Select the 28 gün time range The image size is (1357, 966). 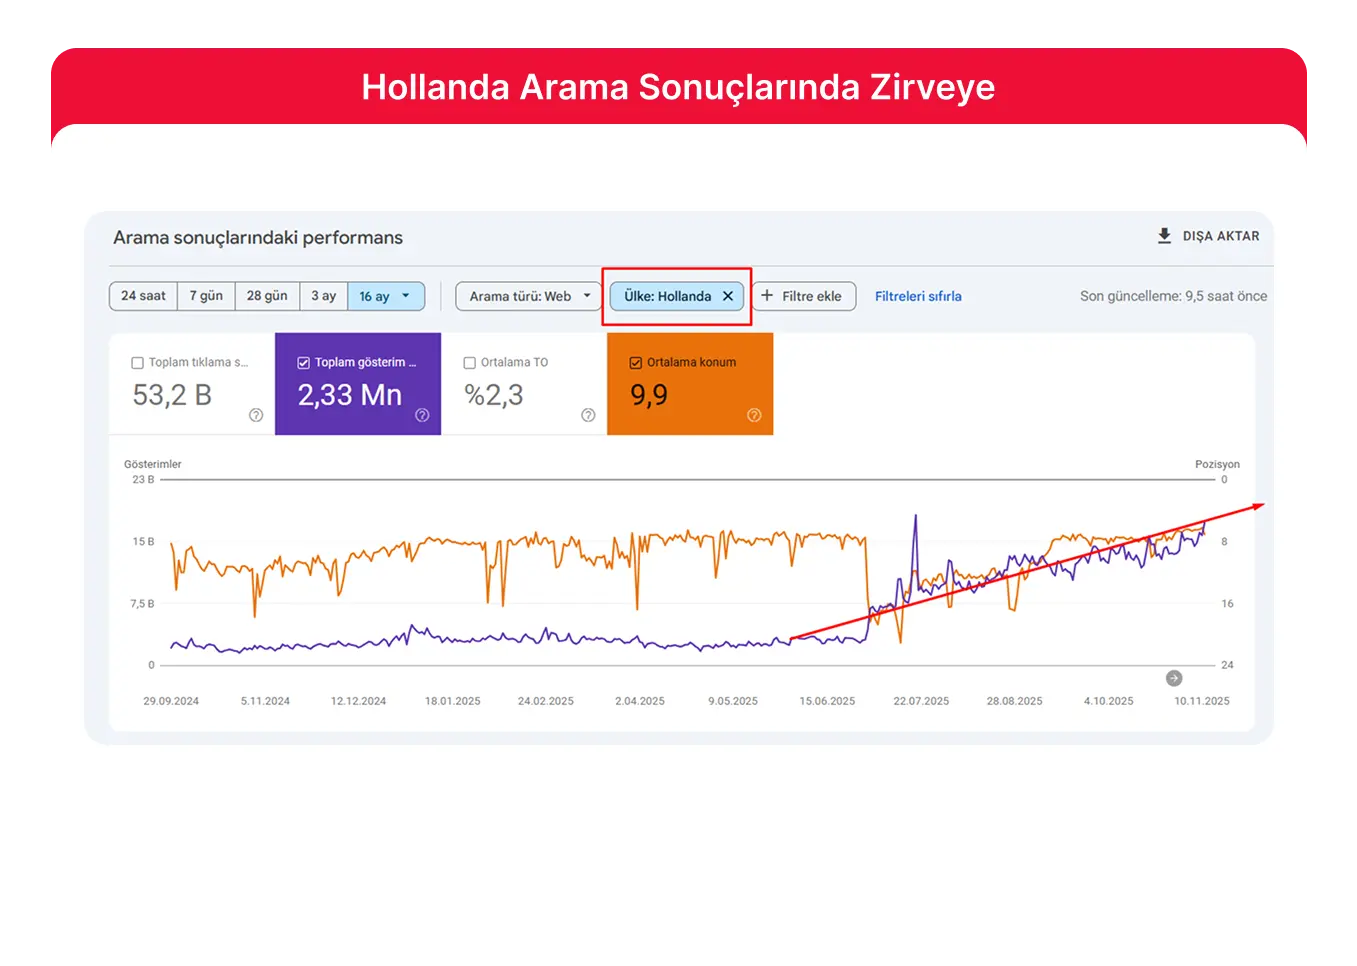pyautogui.click(x=267, y=296)
